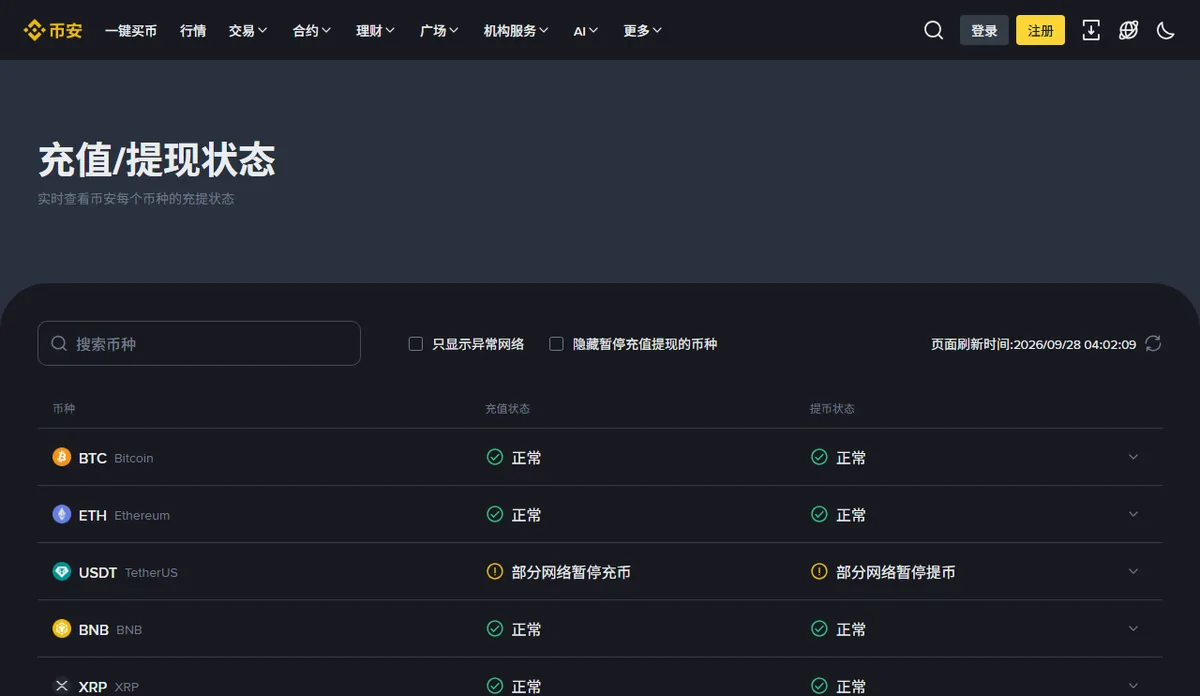Viewport: 1200px width, 696px height.
Task: Expand the ETH row chevron
Action: pyautogui.click(x=1133, y=514)
